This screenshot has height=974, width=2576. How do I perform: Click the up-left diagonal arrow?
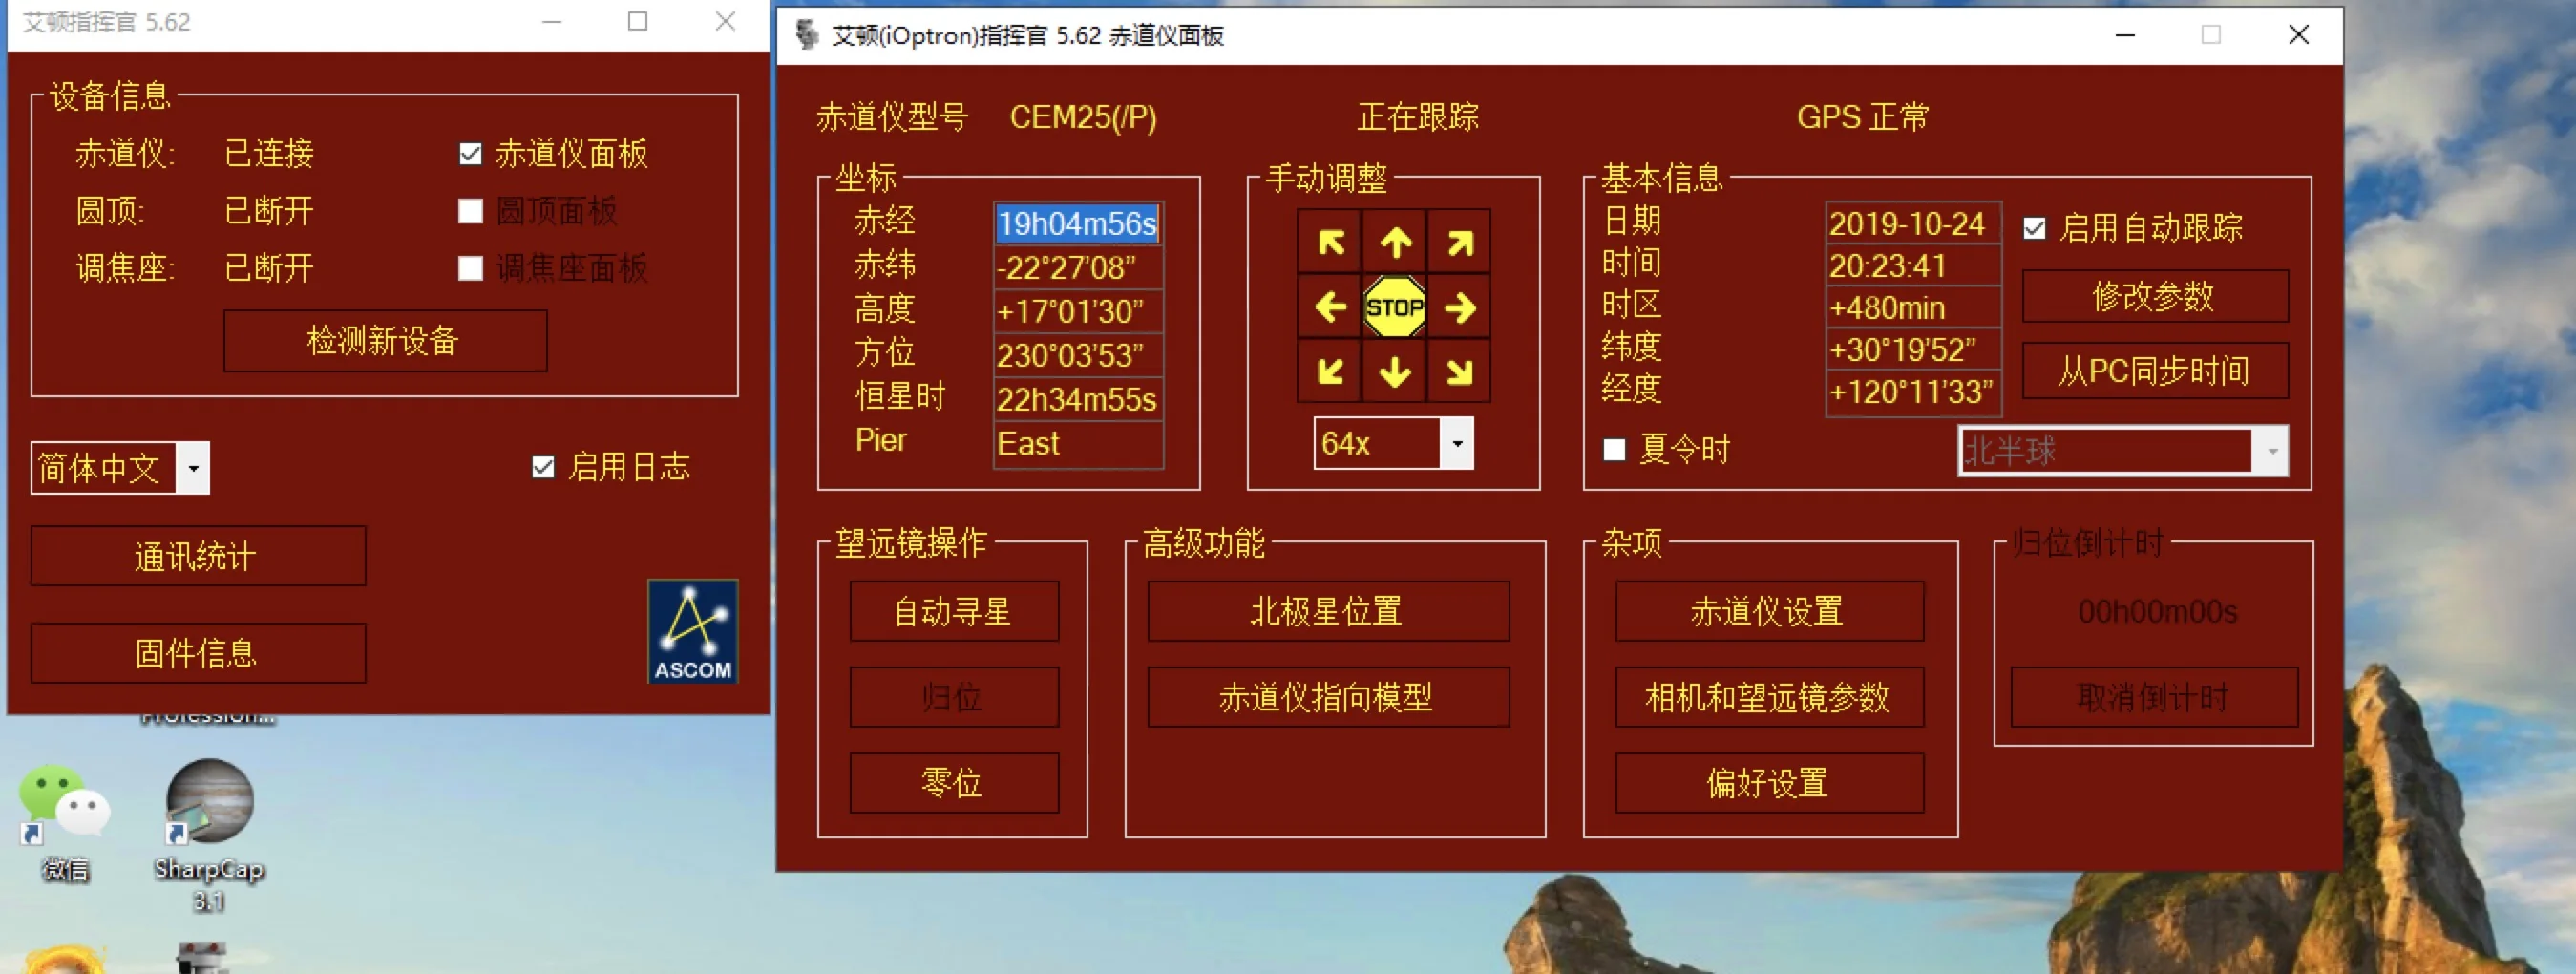point(1330,242)
